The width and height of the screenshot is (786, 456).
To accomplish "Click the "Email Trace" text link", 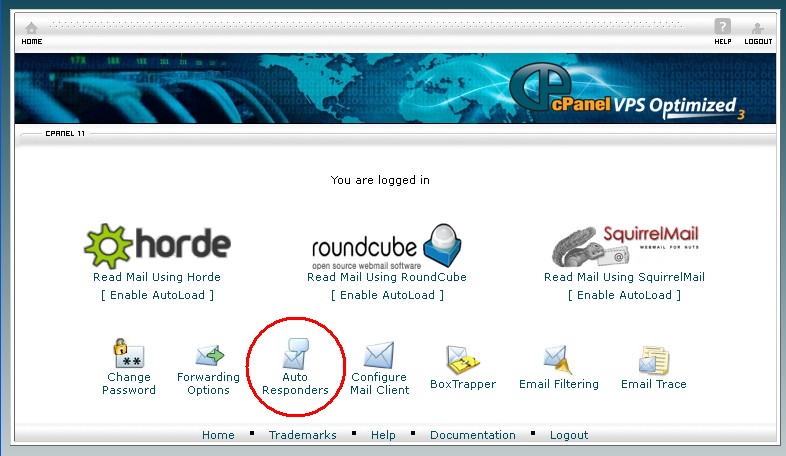I will (x=654, y=384).
